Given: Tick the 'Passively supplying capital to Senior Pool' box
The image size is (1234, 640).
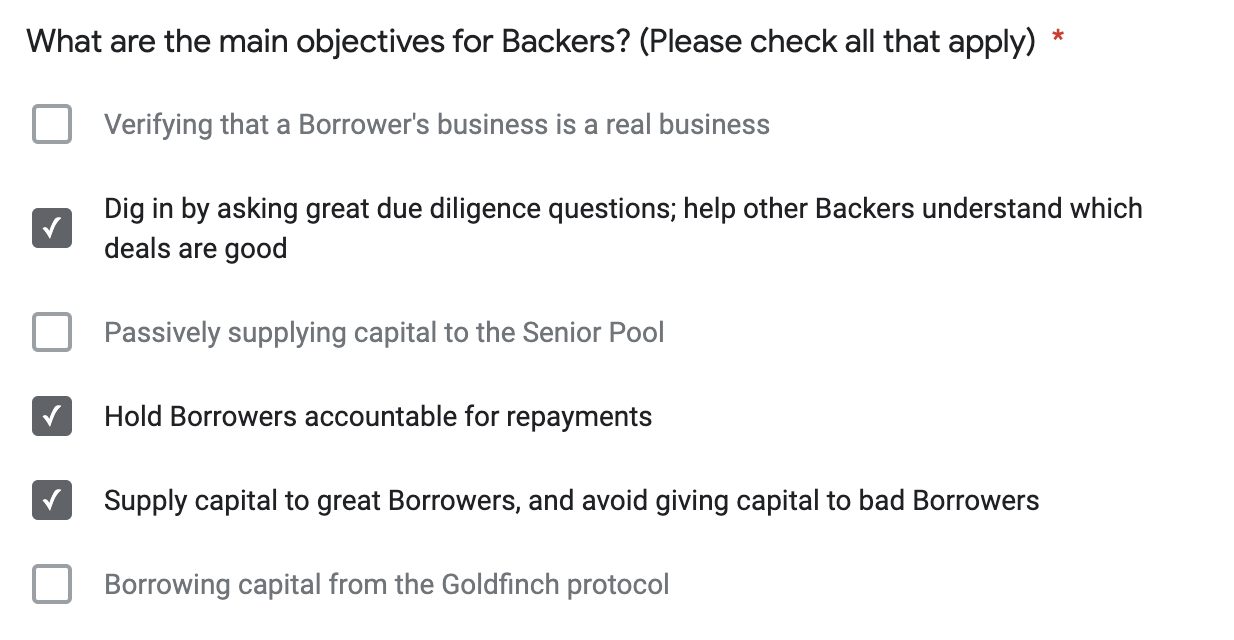Looking at the screenshot, I should [x=52, y=332].
